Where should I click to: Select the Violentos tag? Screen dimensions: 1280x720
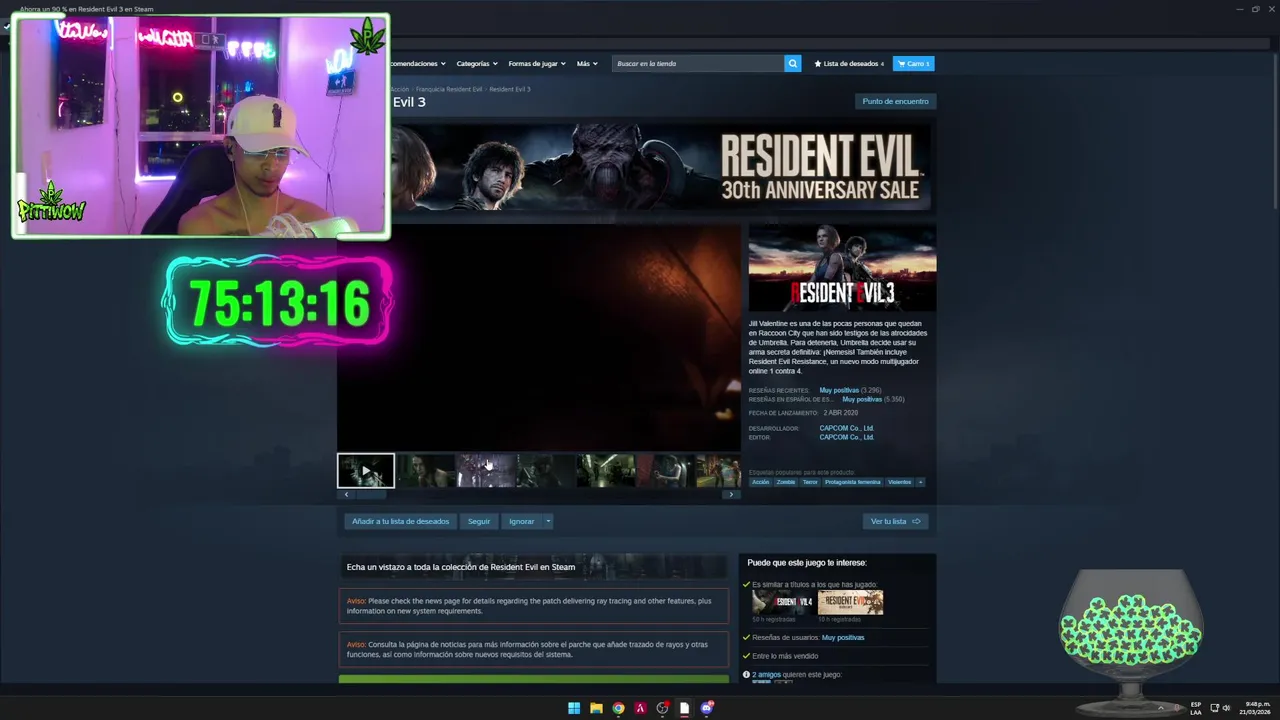click(900, 482)
